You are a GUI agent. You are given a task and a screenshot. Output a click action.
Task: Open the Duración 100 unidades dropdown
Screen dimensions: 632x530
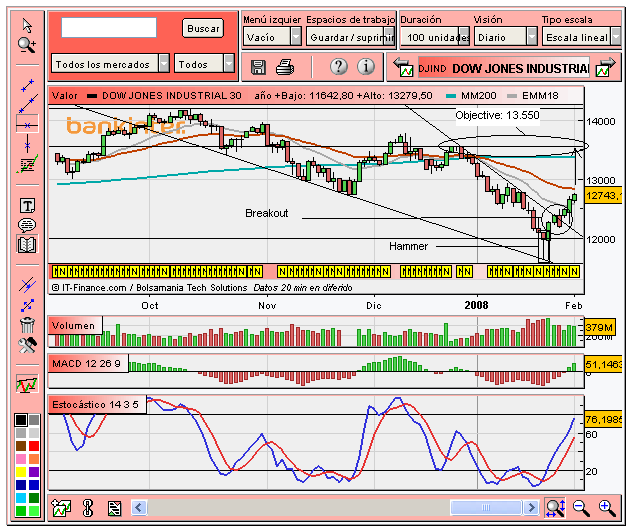435,37
